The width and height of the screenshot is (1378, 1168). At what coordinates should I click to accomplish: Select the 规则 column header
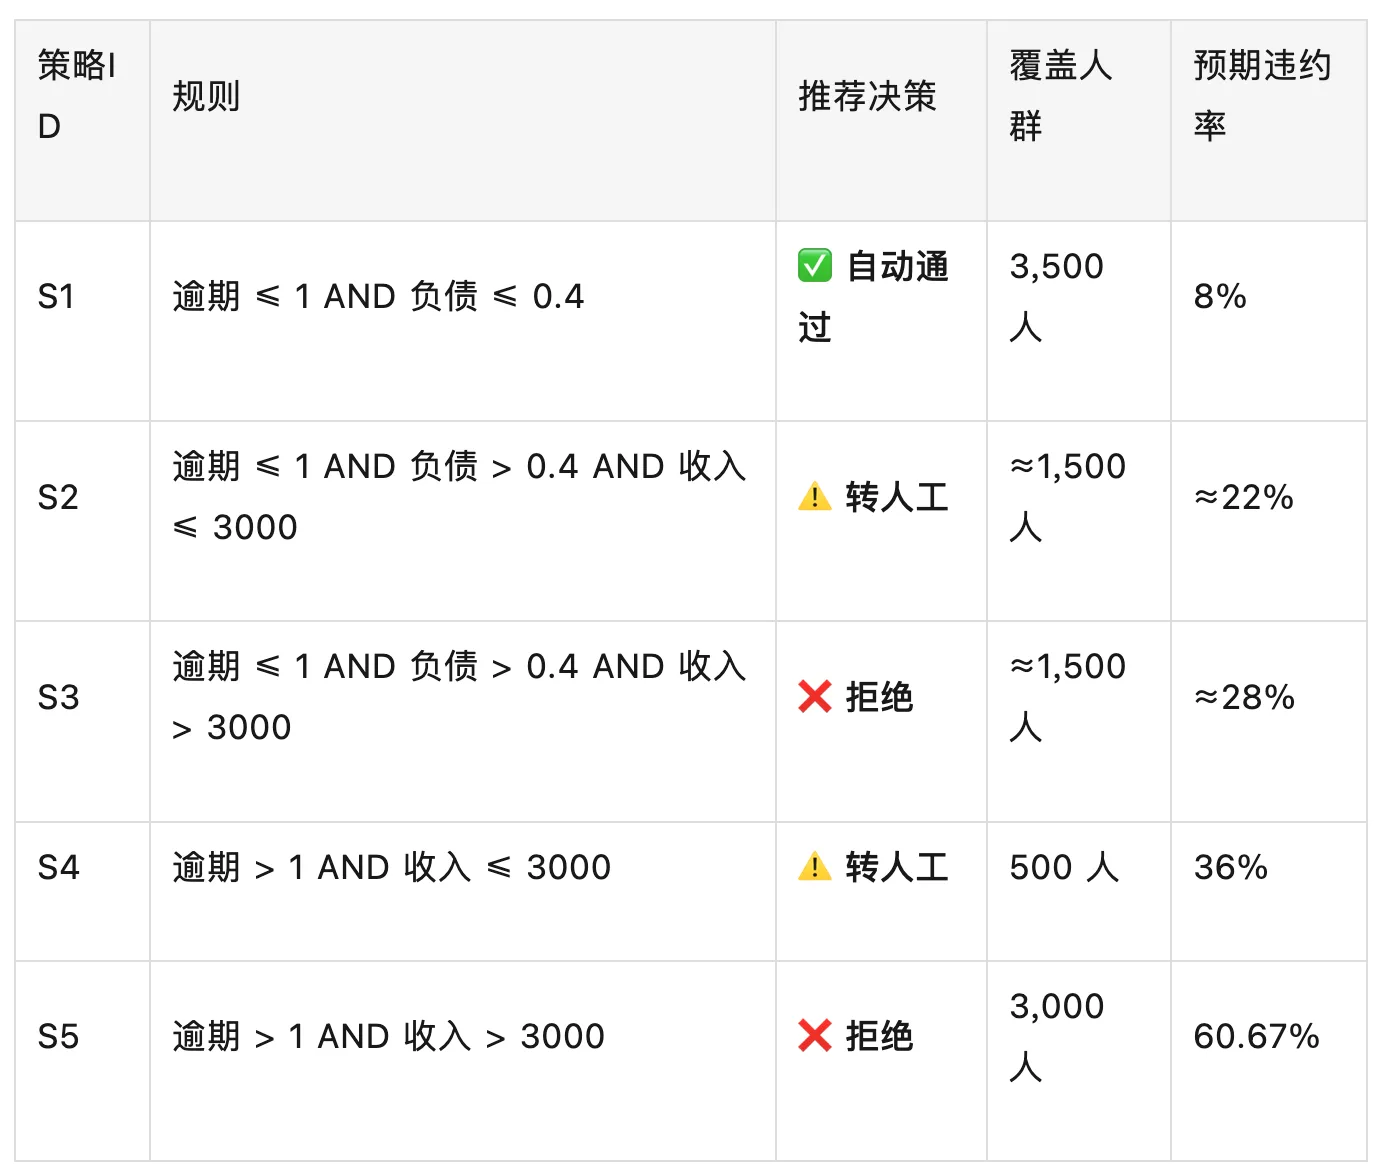463,121
